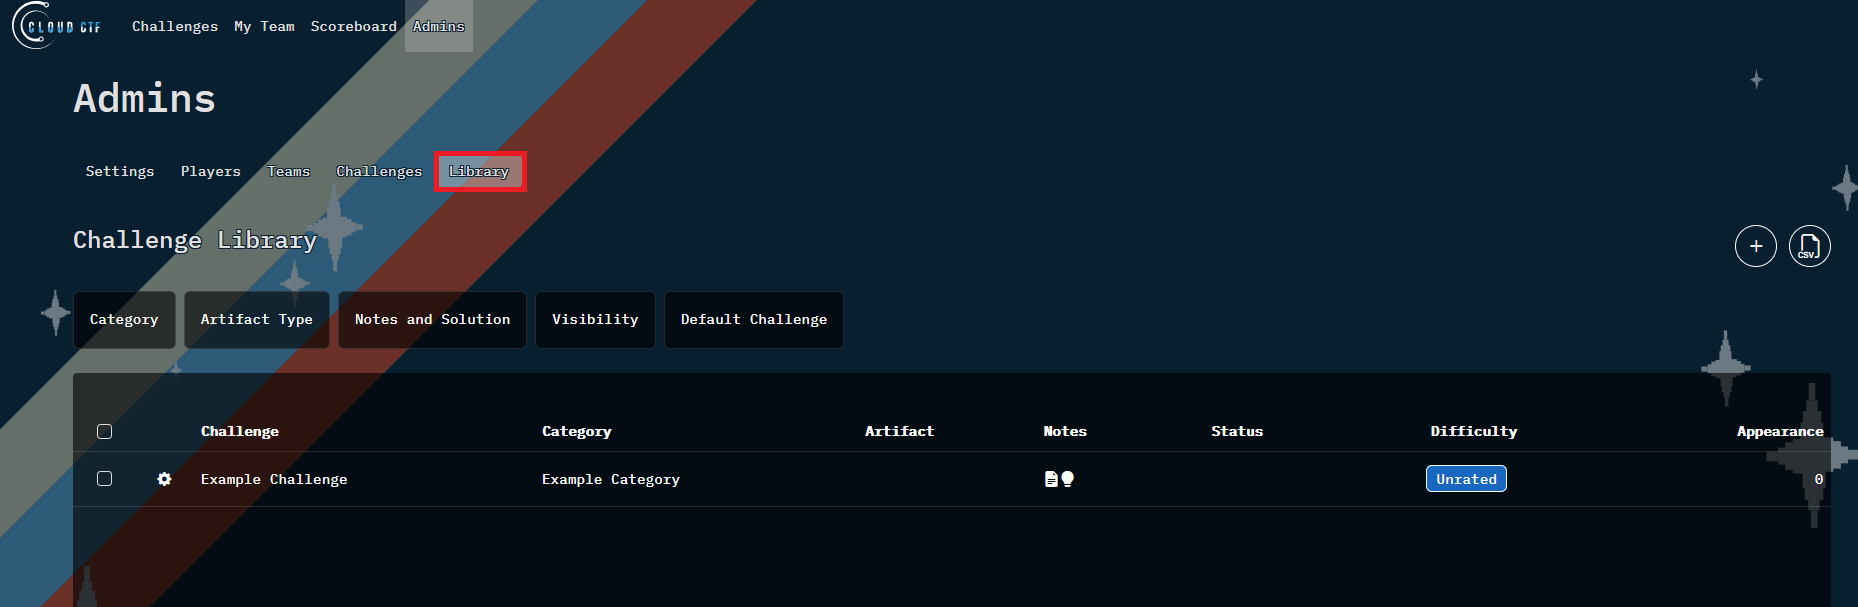Select the Library admin tab

coord(479,171)
